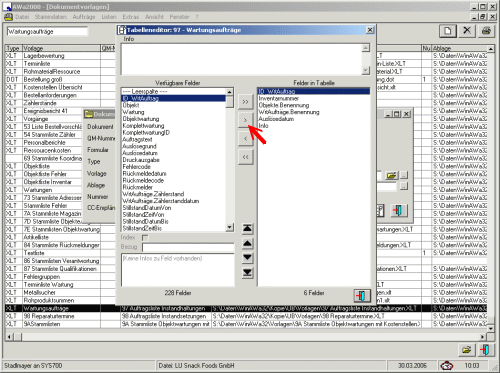Select 'Rückmeldedatum' in available fields
This screenshot has height=373, width=500.
coord(173,174)
